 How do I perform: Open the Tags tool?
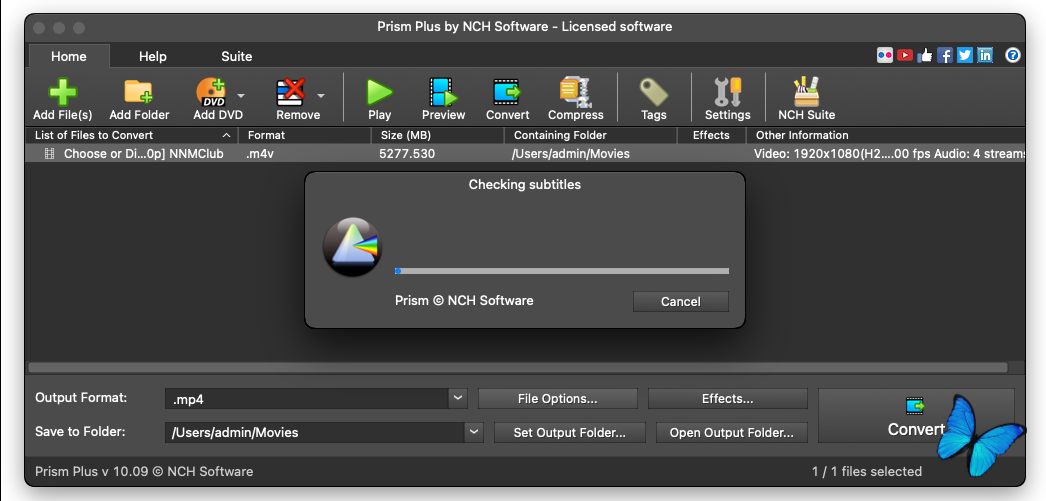click(653, 93)
